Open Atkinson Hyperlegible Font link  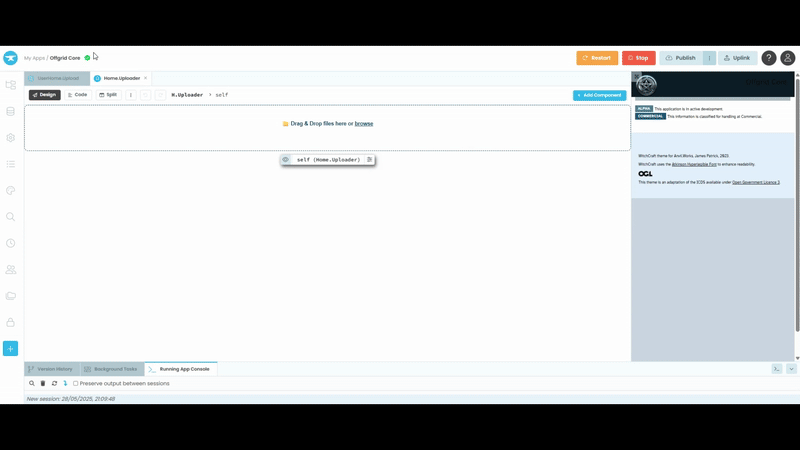[x=694, y=164]
